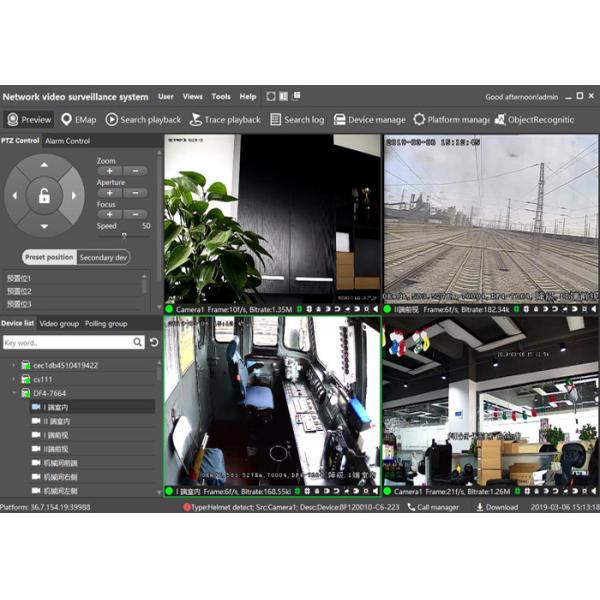Collapse the DF4-7664 device node
This screenshot has width=600, height=600.
[14, 393]
